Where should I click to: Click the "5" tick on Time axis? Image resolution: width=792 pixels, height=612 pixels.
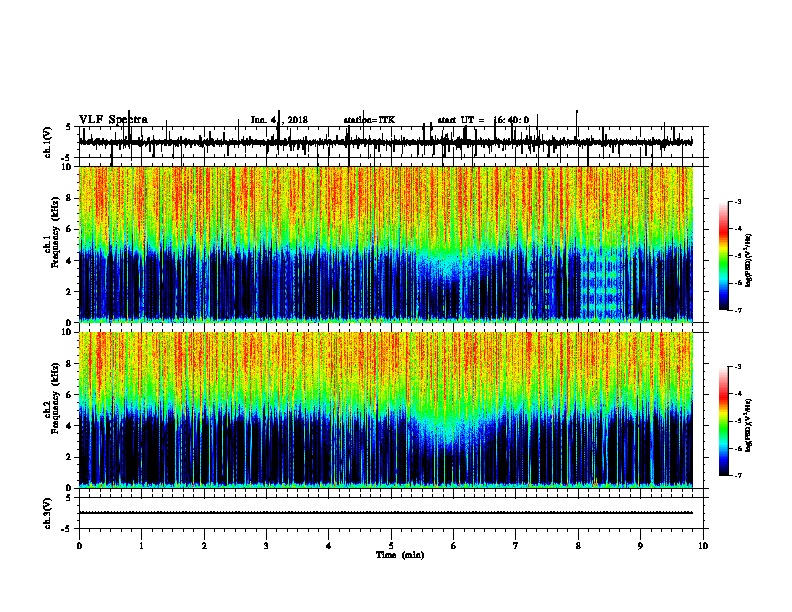point(391,546)
